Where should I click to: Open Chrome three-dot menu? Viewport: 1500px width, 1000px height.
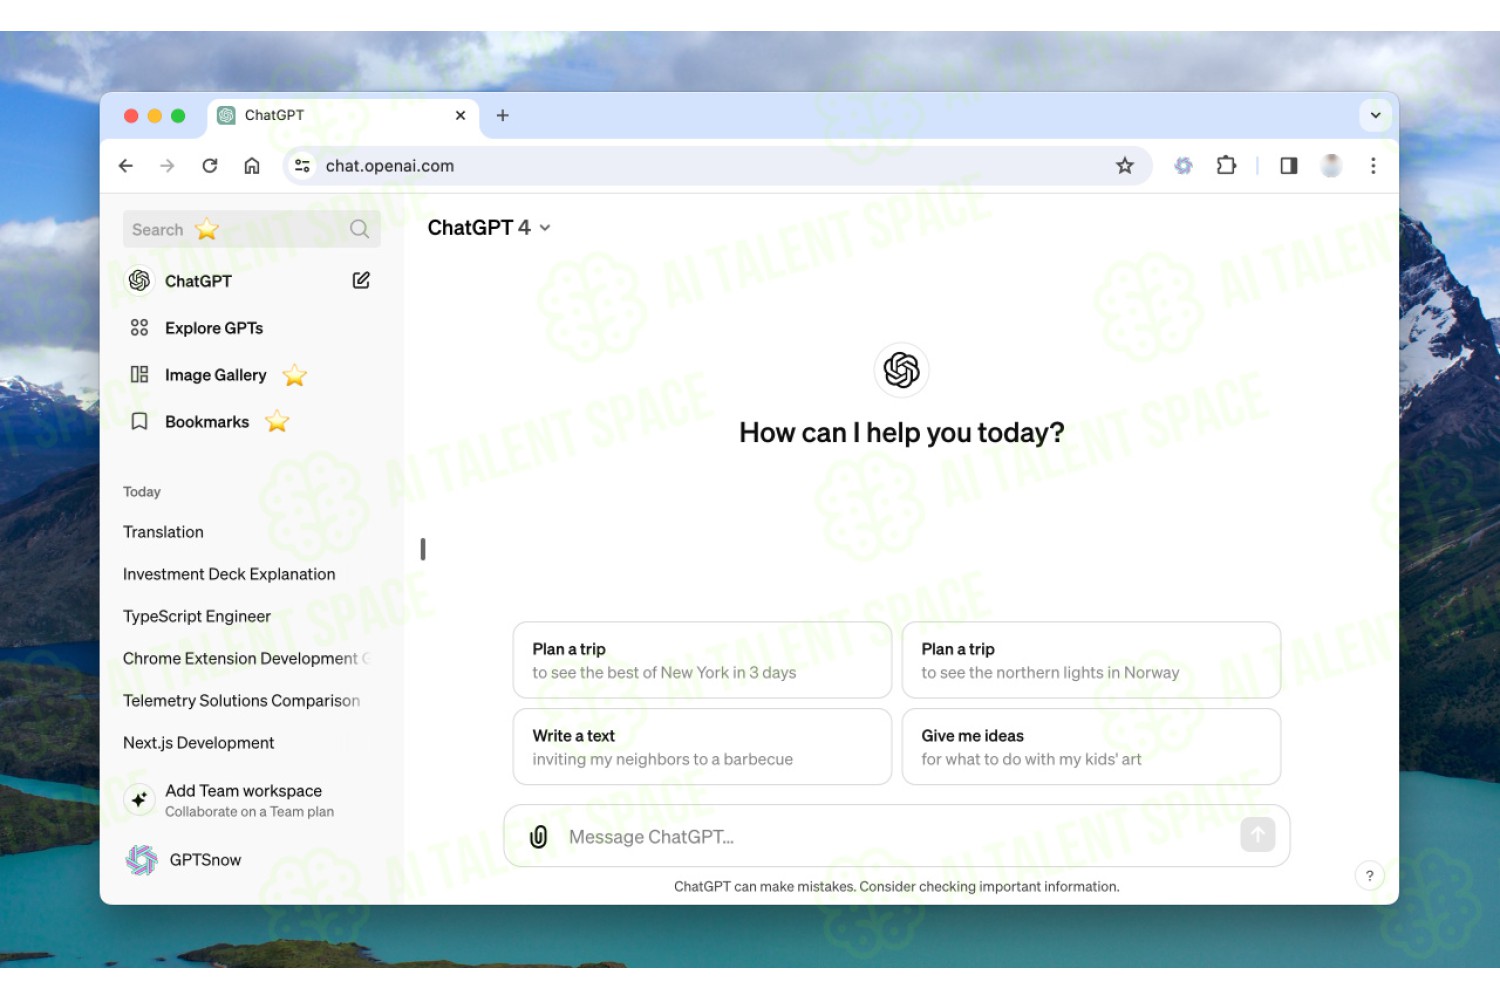1373,166
